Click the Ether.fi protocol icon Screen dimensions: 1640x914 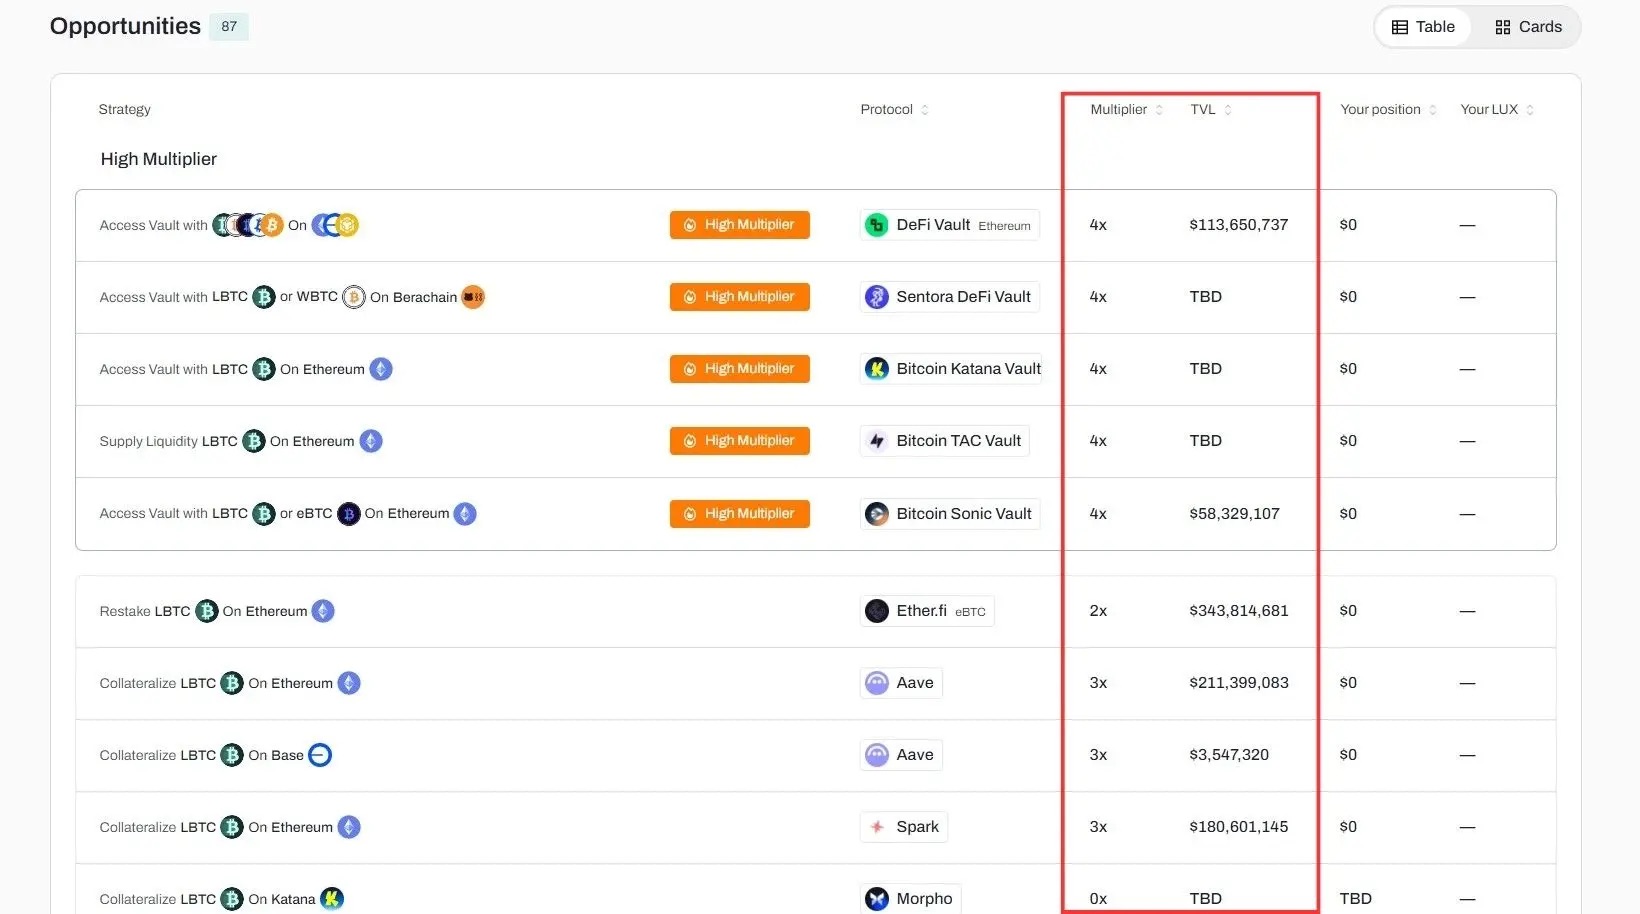(877, 611)
